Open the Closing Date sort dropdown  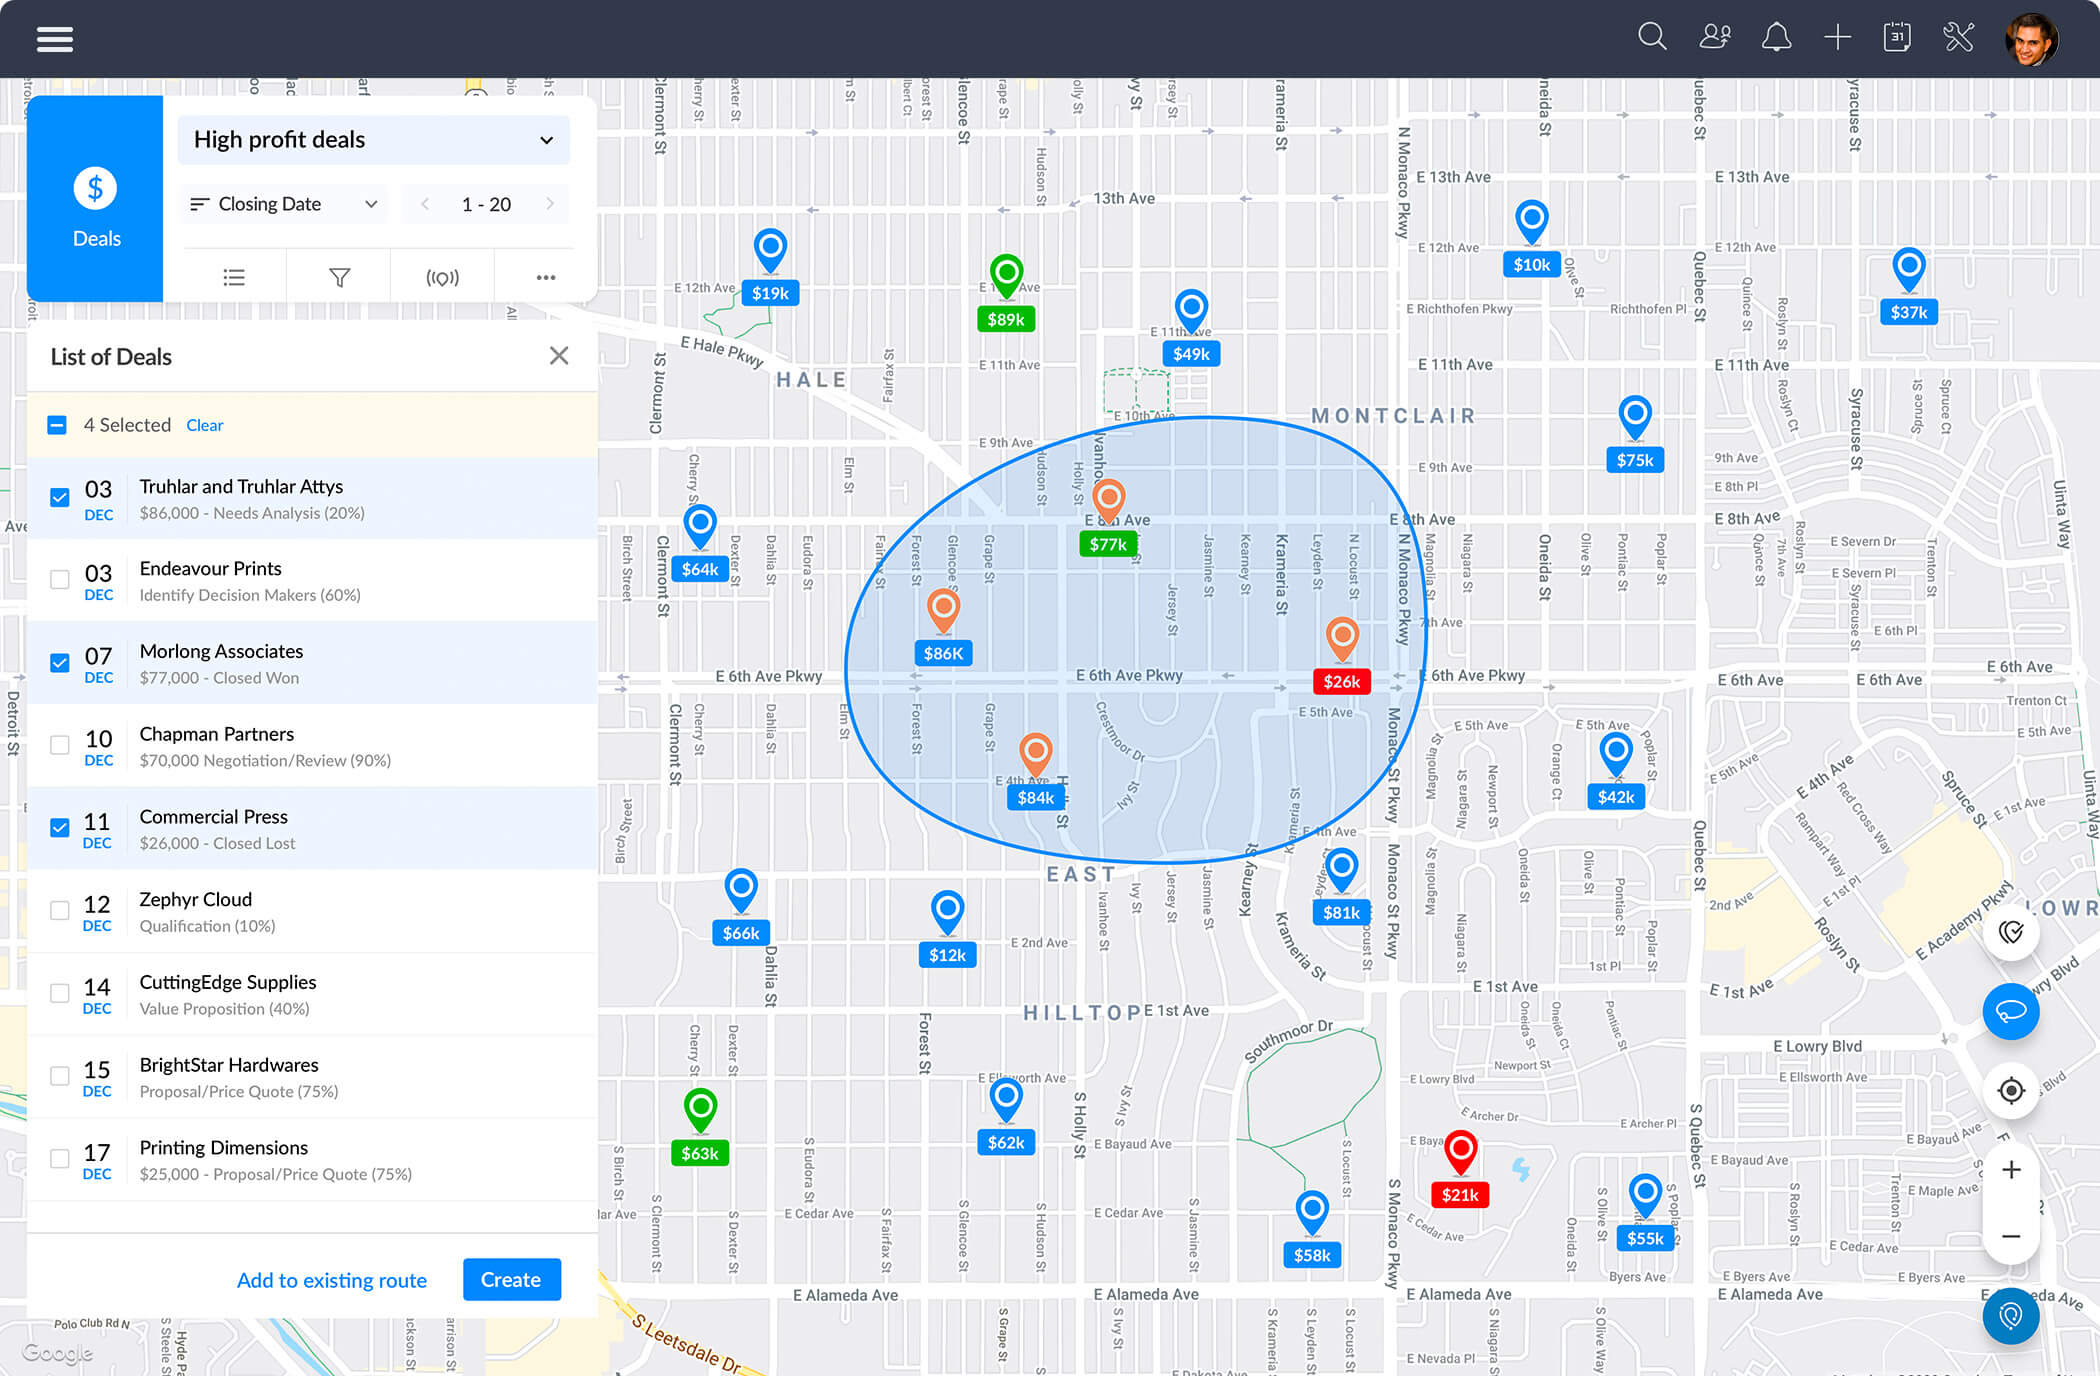click(282, 203)
